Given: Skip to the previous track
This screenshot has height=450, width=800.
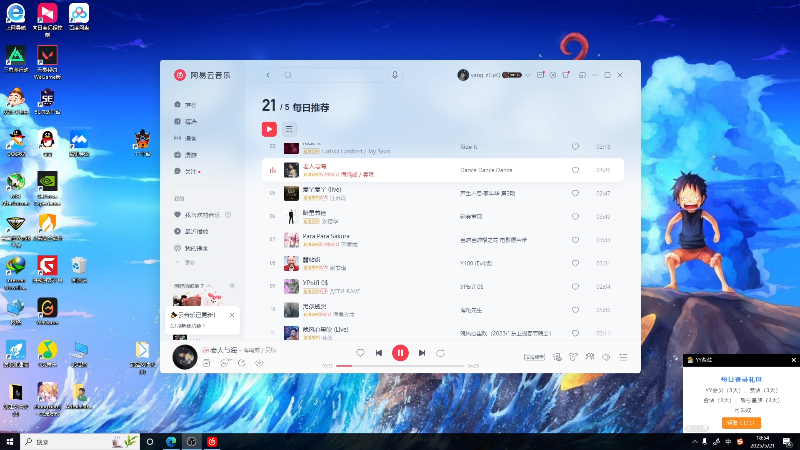Looking at the screenshot, I should click(x=379, y=353).
